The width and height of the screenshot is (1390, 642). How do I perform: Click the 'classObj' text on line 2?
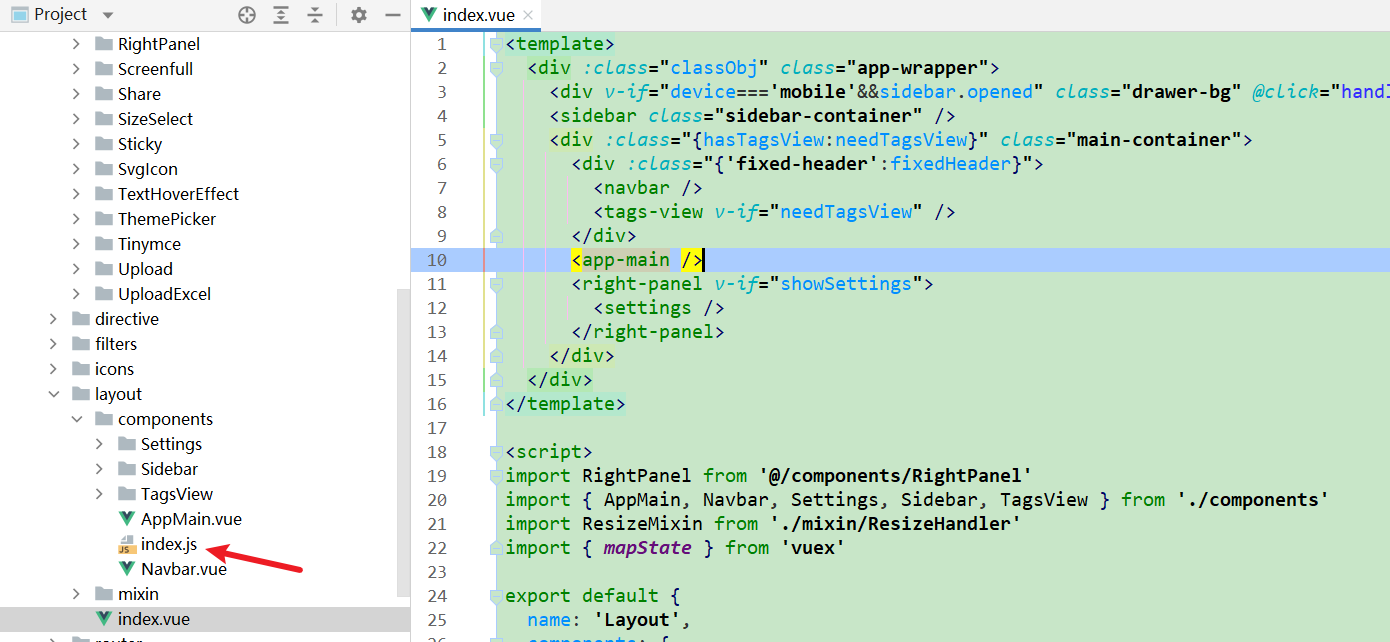coord(714,68)
